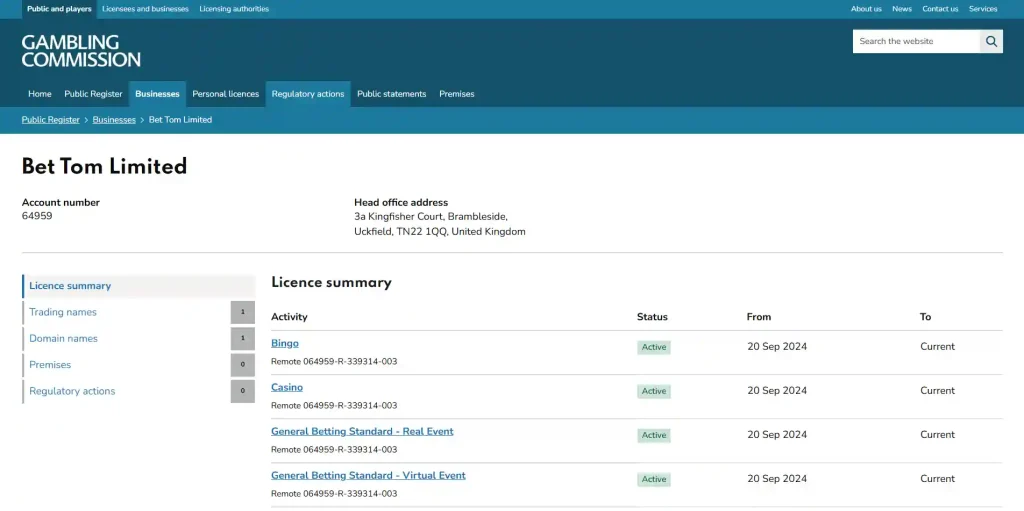Click Public Register breadcrumb link
Image resolution: width=1024 pixels, height=511 pixels.
click(50, 120)
